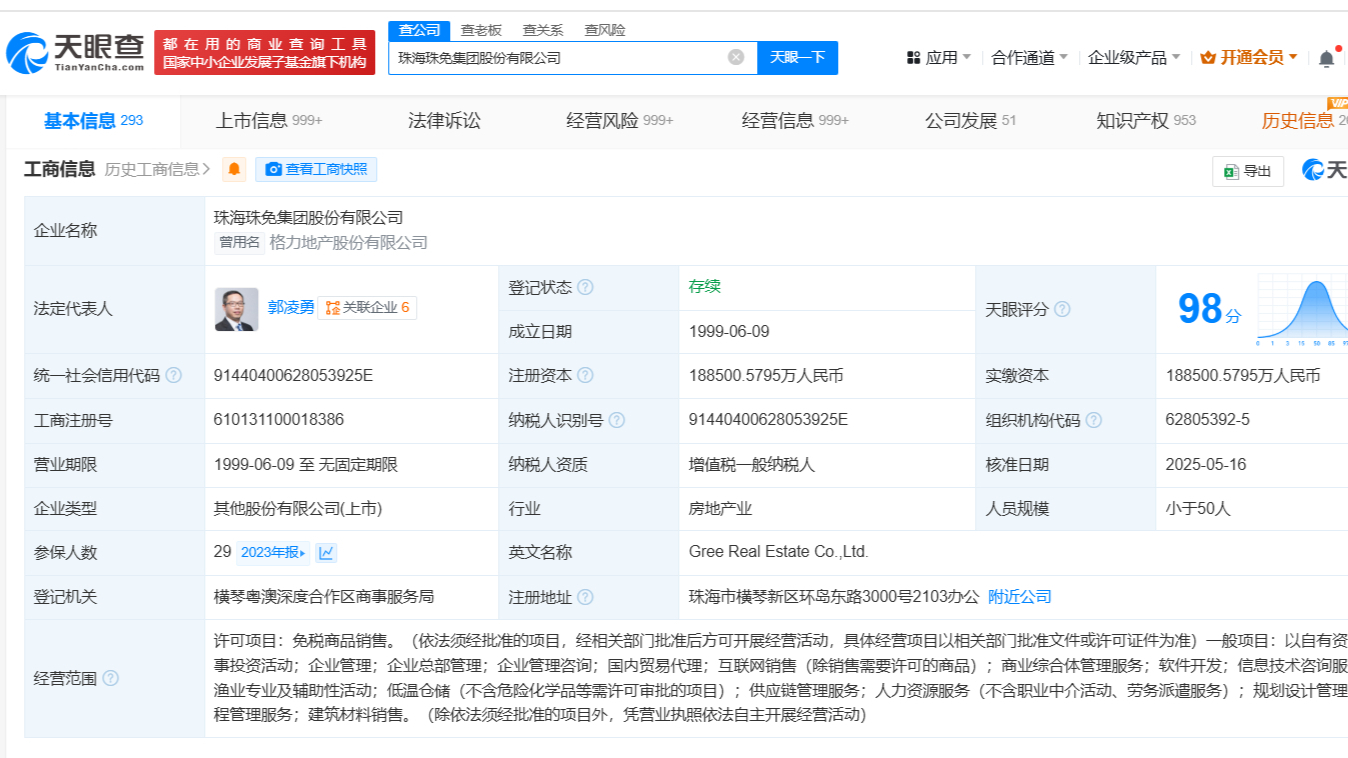Expand the 应用 dropdown menu
The height and width of the screenshot is (758, 1348).
pos(939,58)
